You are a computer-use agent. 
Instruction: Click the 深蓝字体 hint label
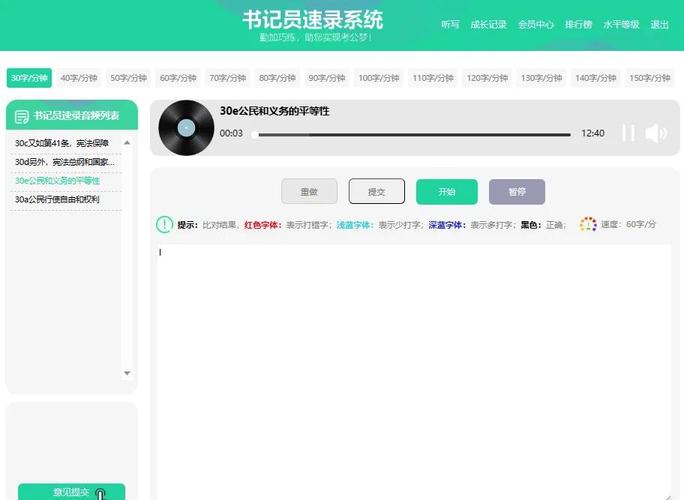[x=447, y=225]
